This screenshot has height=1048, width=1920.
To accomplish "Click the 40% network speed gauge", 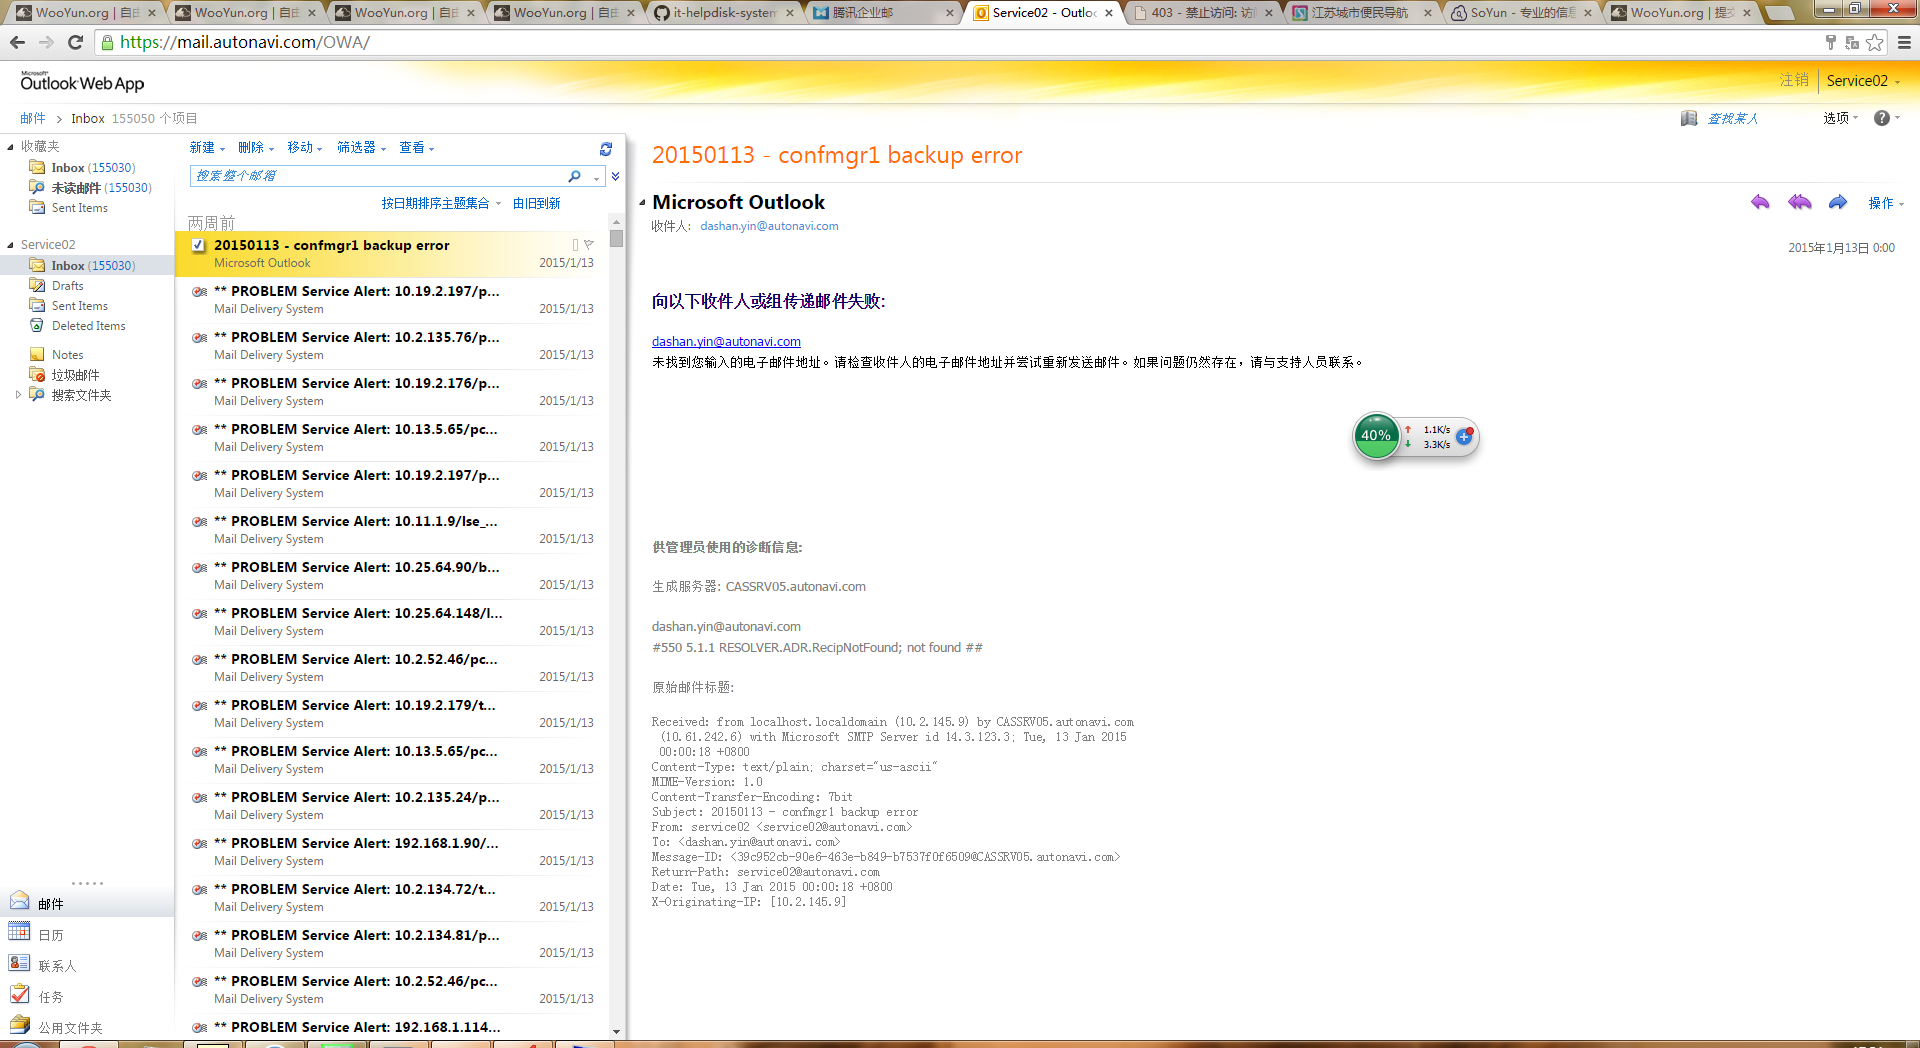I will pos(1376,436).
